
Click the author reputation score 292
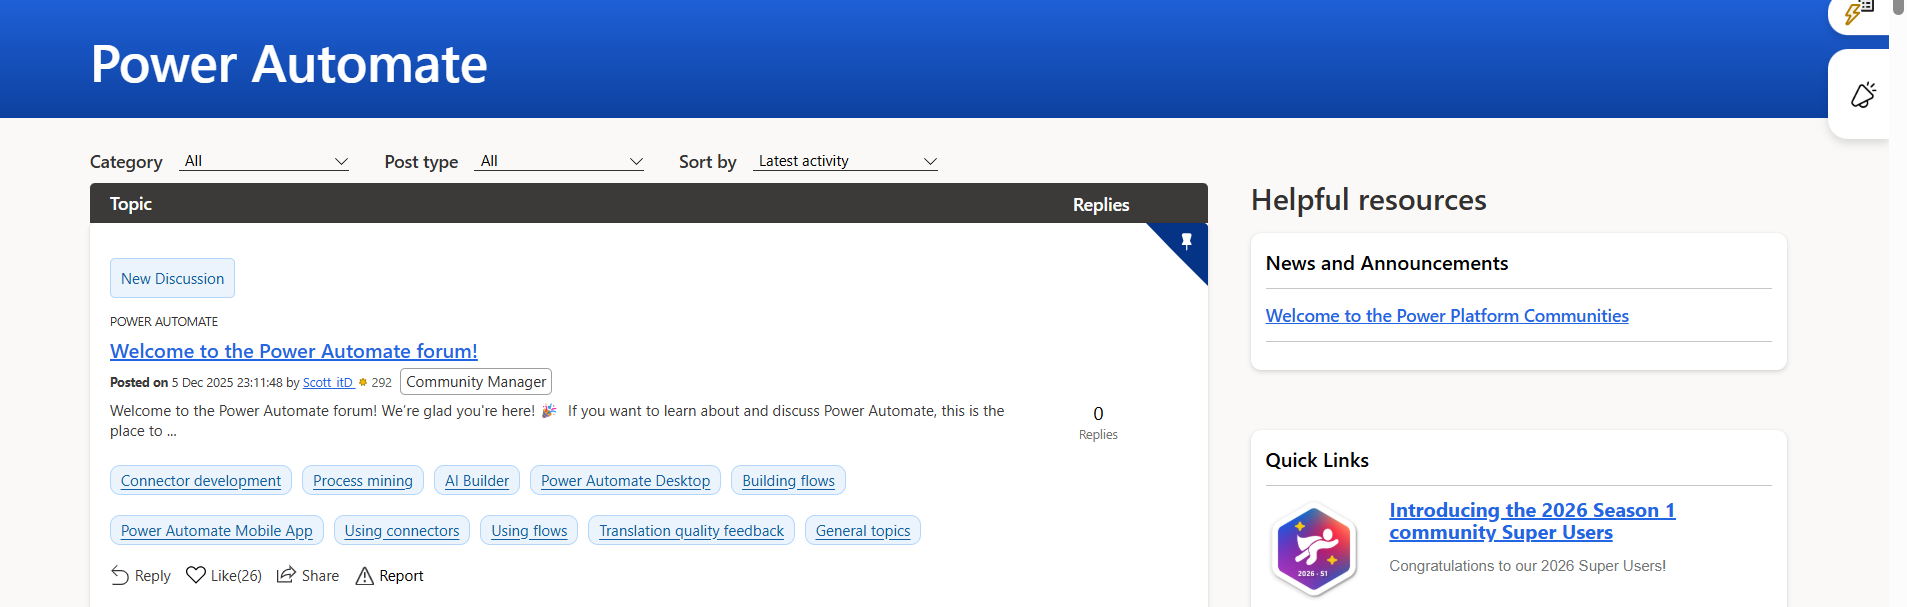[381, 382]
